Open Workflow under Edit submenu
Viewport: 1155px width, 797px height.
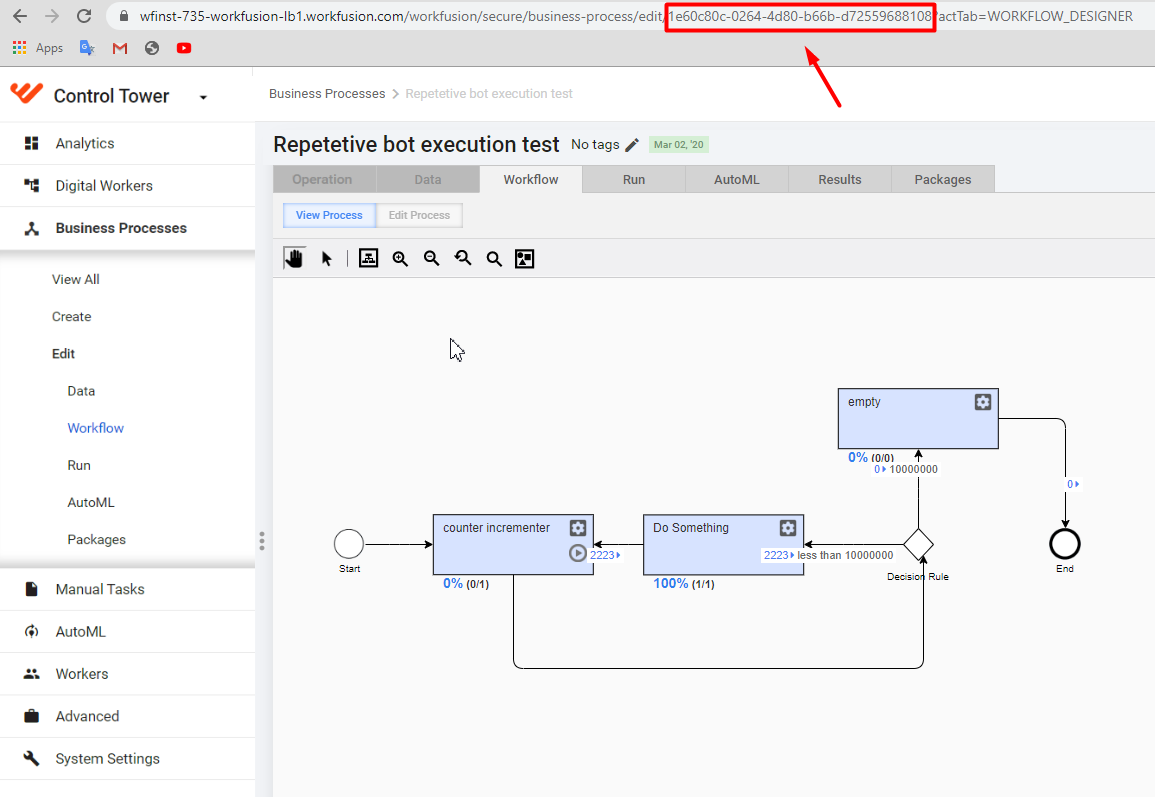[x=96, y=428]
